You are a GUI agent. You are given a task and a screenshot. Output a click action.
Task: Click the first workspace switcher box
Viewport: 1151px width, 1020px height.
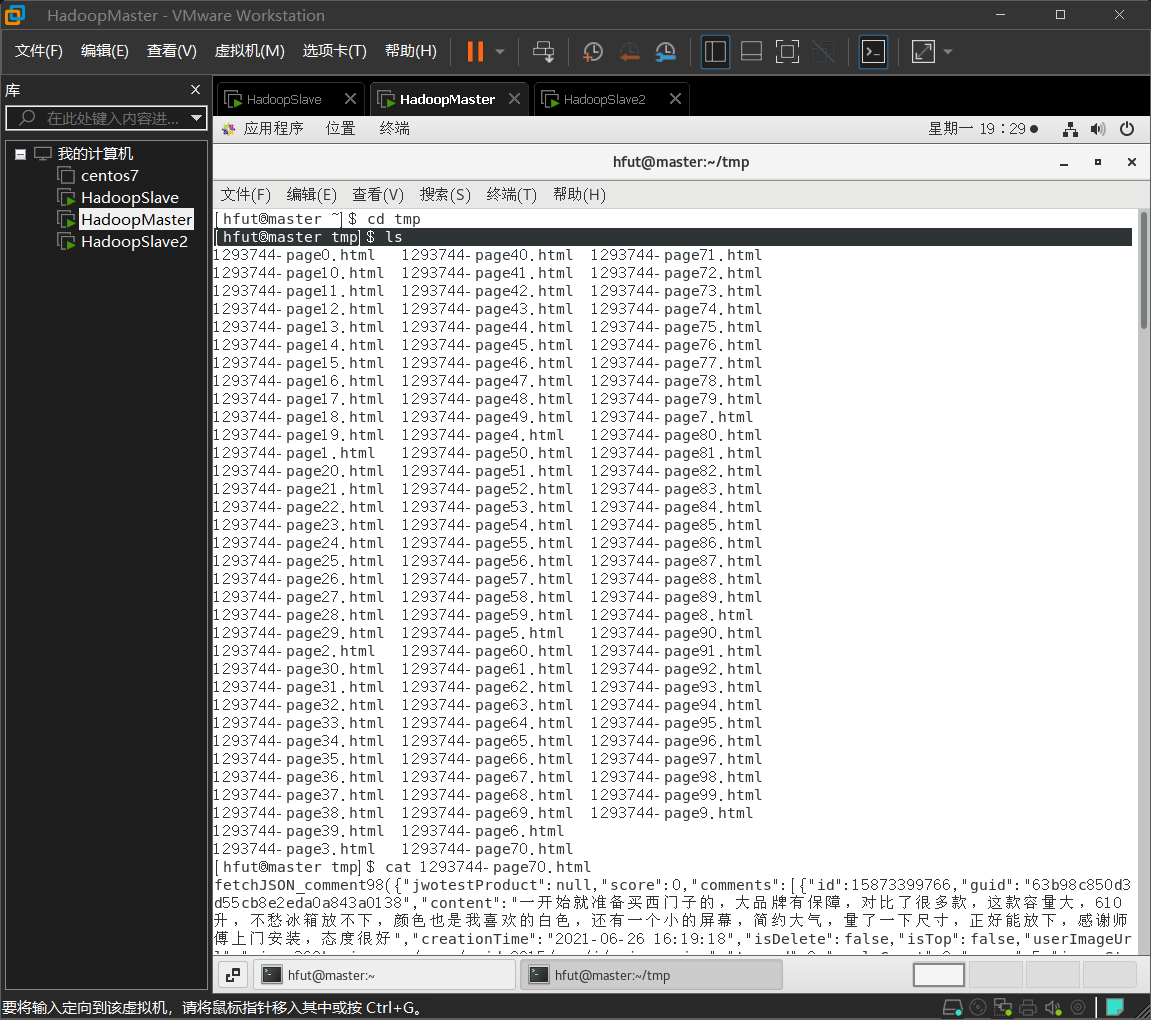click(x=938, y=975)
